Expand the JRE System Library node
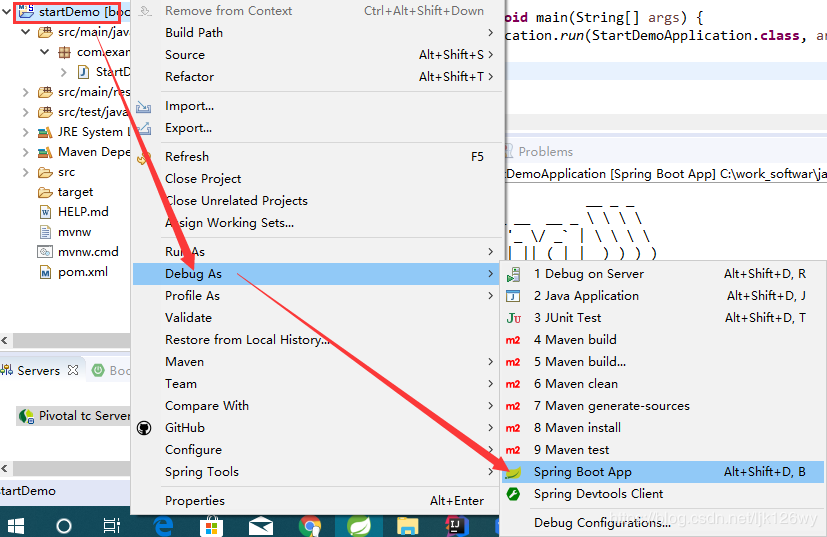 coord(25,132)
